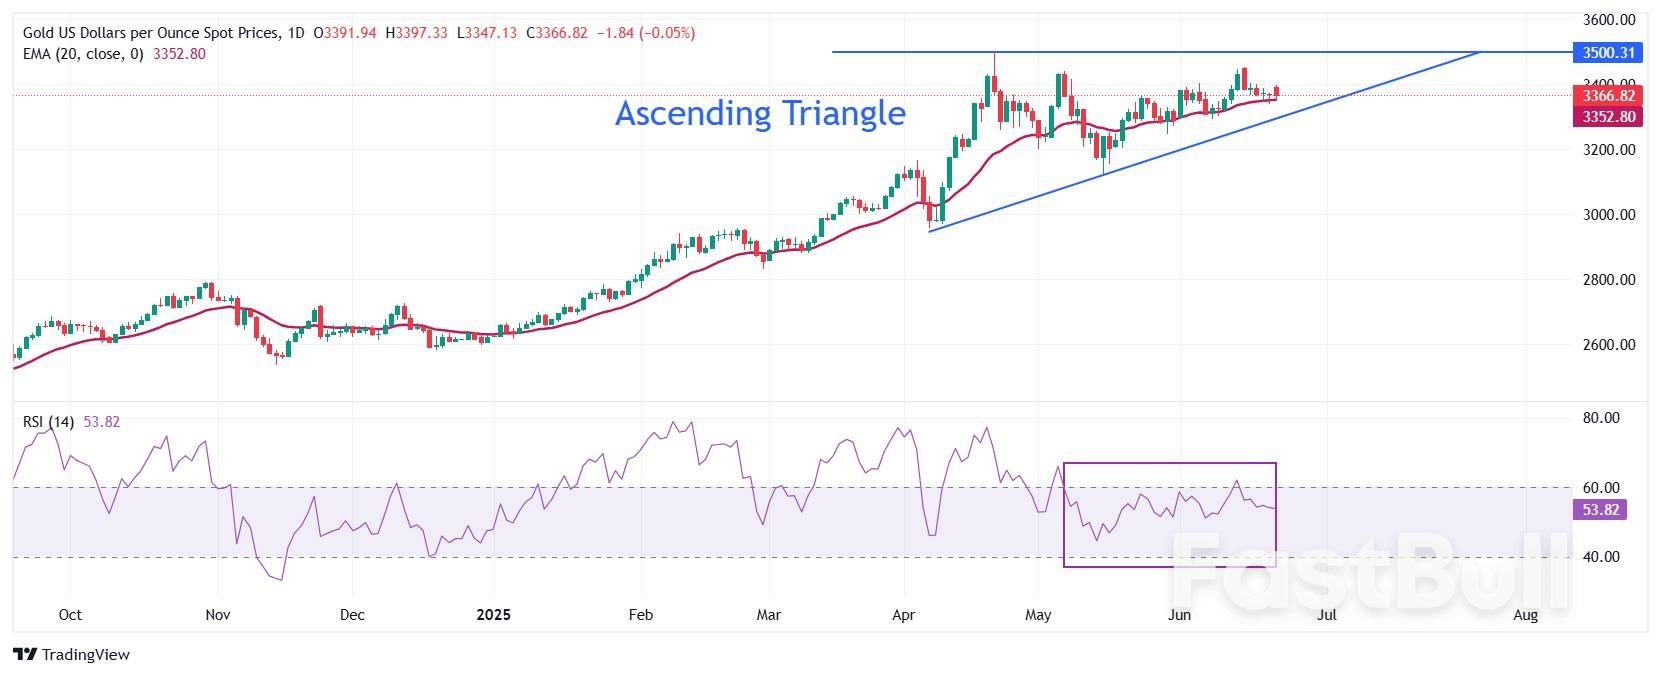Click the 2600.00 level on the price axis
Viewport: 1661px width, 676px height.
point(1609,345)
